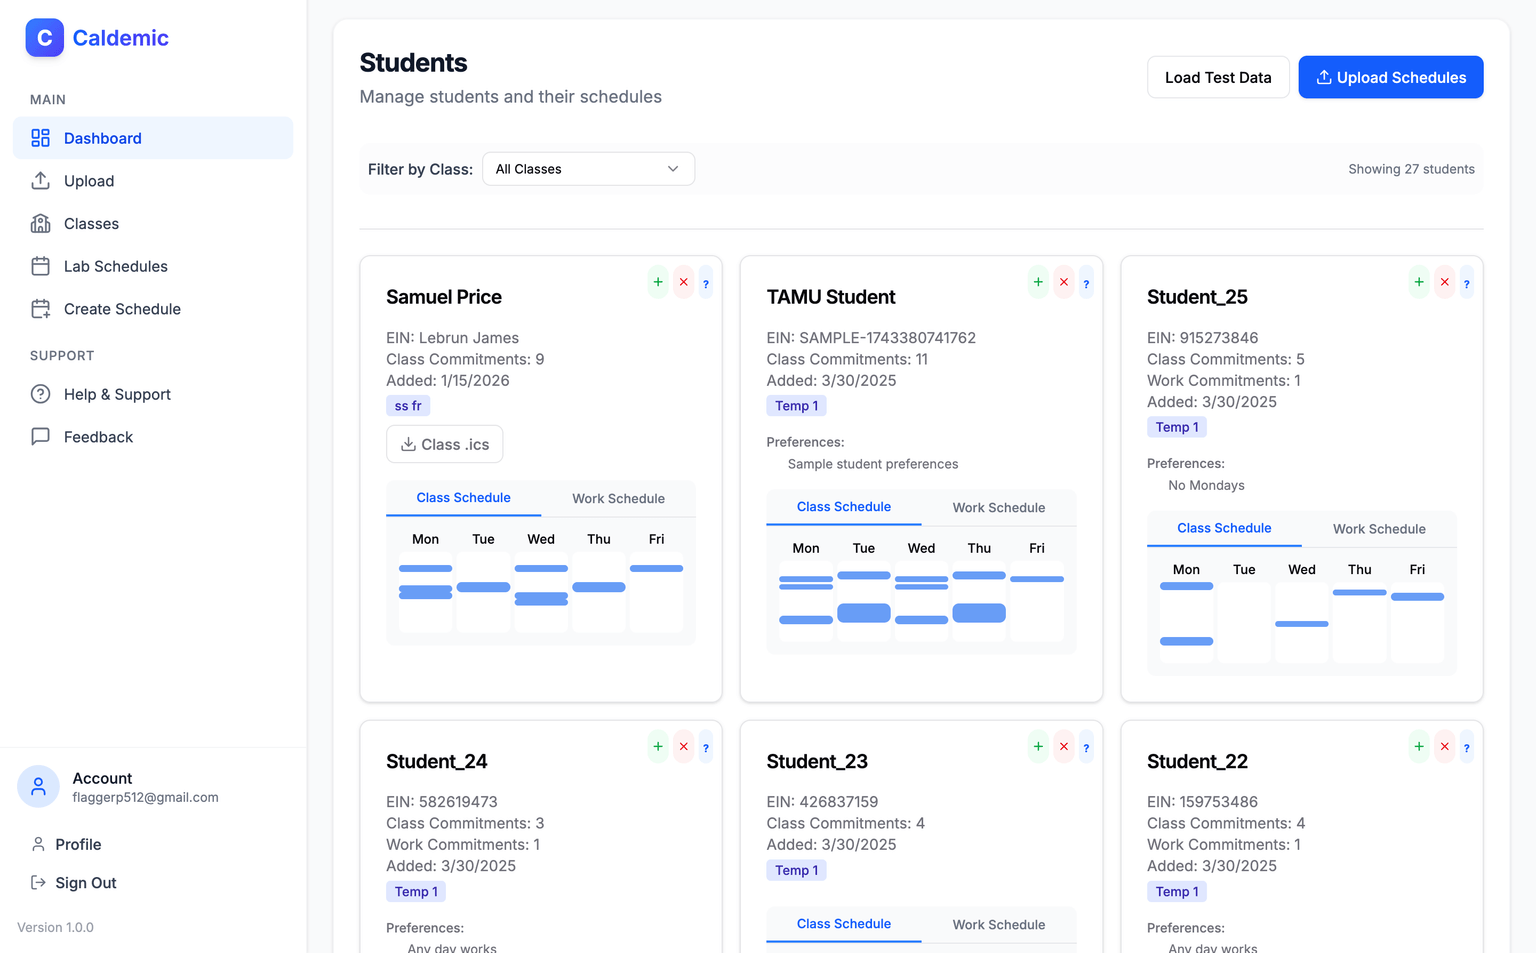Switch to Work Schedule tab on Student_25 card

(1379, 528)
